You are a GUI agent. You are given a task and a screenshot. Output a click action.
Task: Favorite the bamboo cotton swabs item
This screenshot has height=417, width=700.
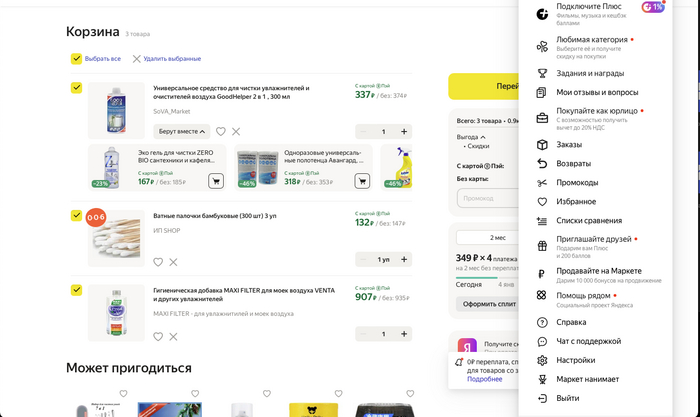tap(158, 262)
